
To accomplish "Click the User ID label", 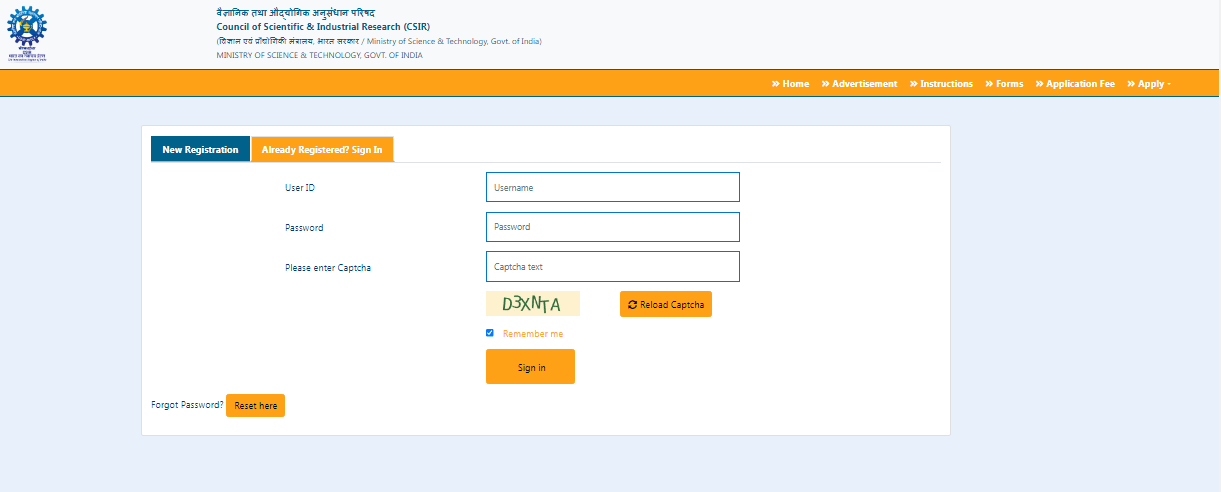I will pos(300,188).
